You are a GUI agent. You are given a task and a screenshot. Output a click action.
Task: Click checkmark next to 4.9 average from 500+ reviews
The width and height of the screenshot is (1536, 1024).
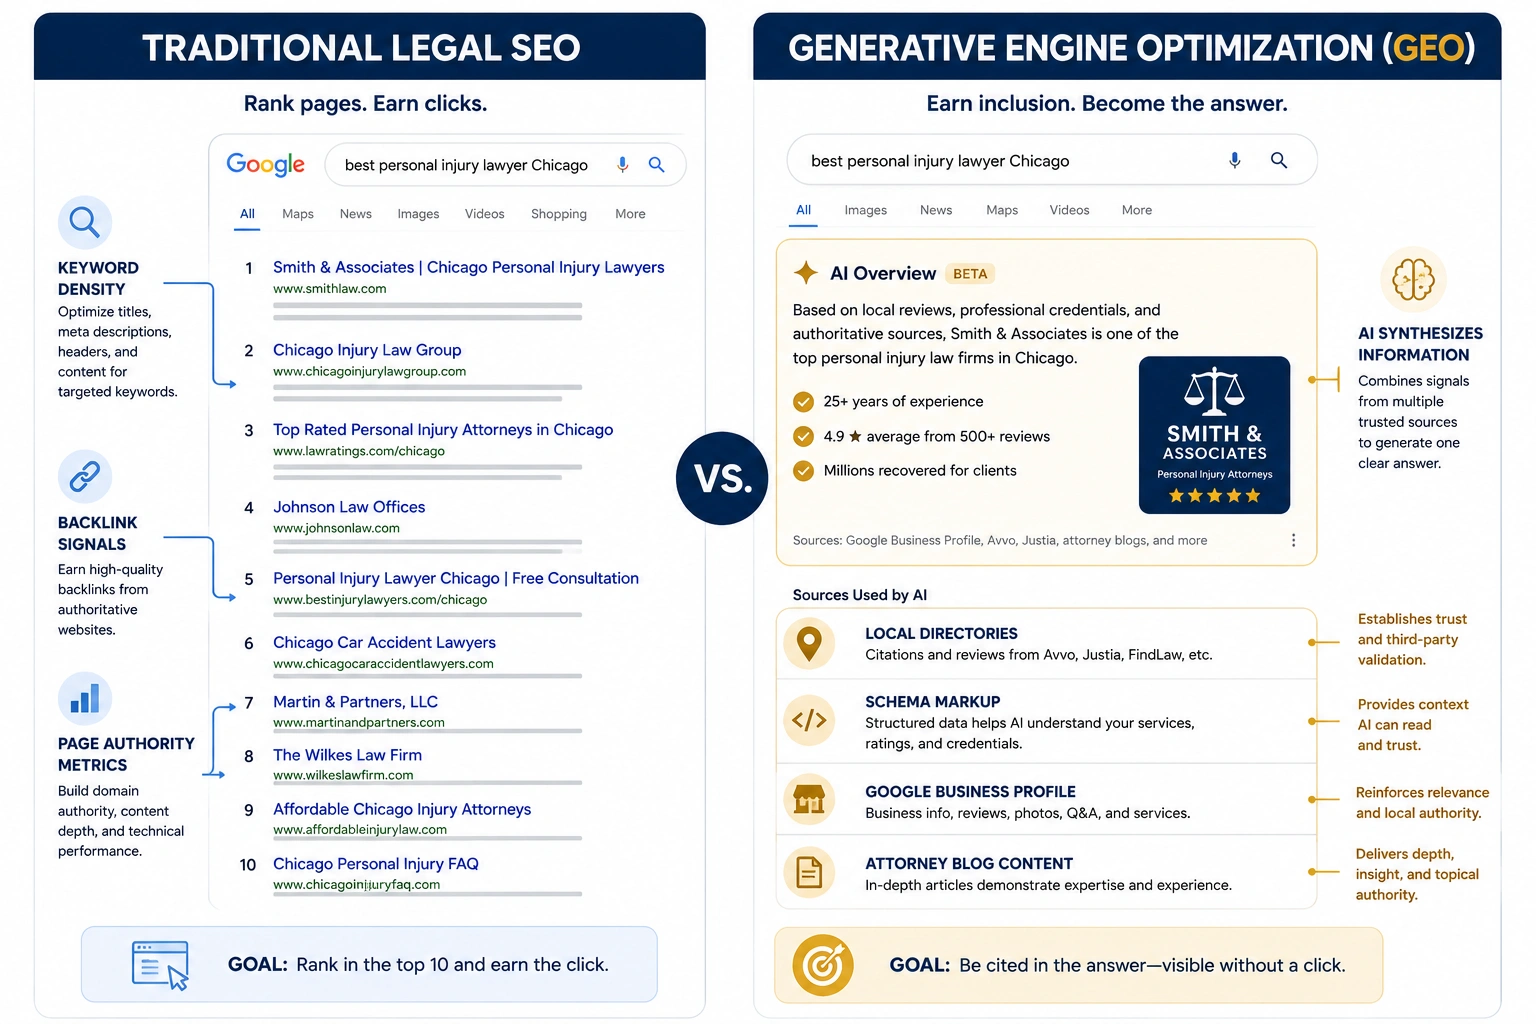tap(803, 436)
